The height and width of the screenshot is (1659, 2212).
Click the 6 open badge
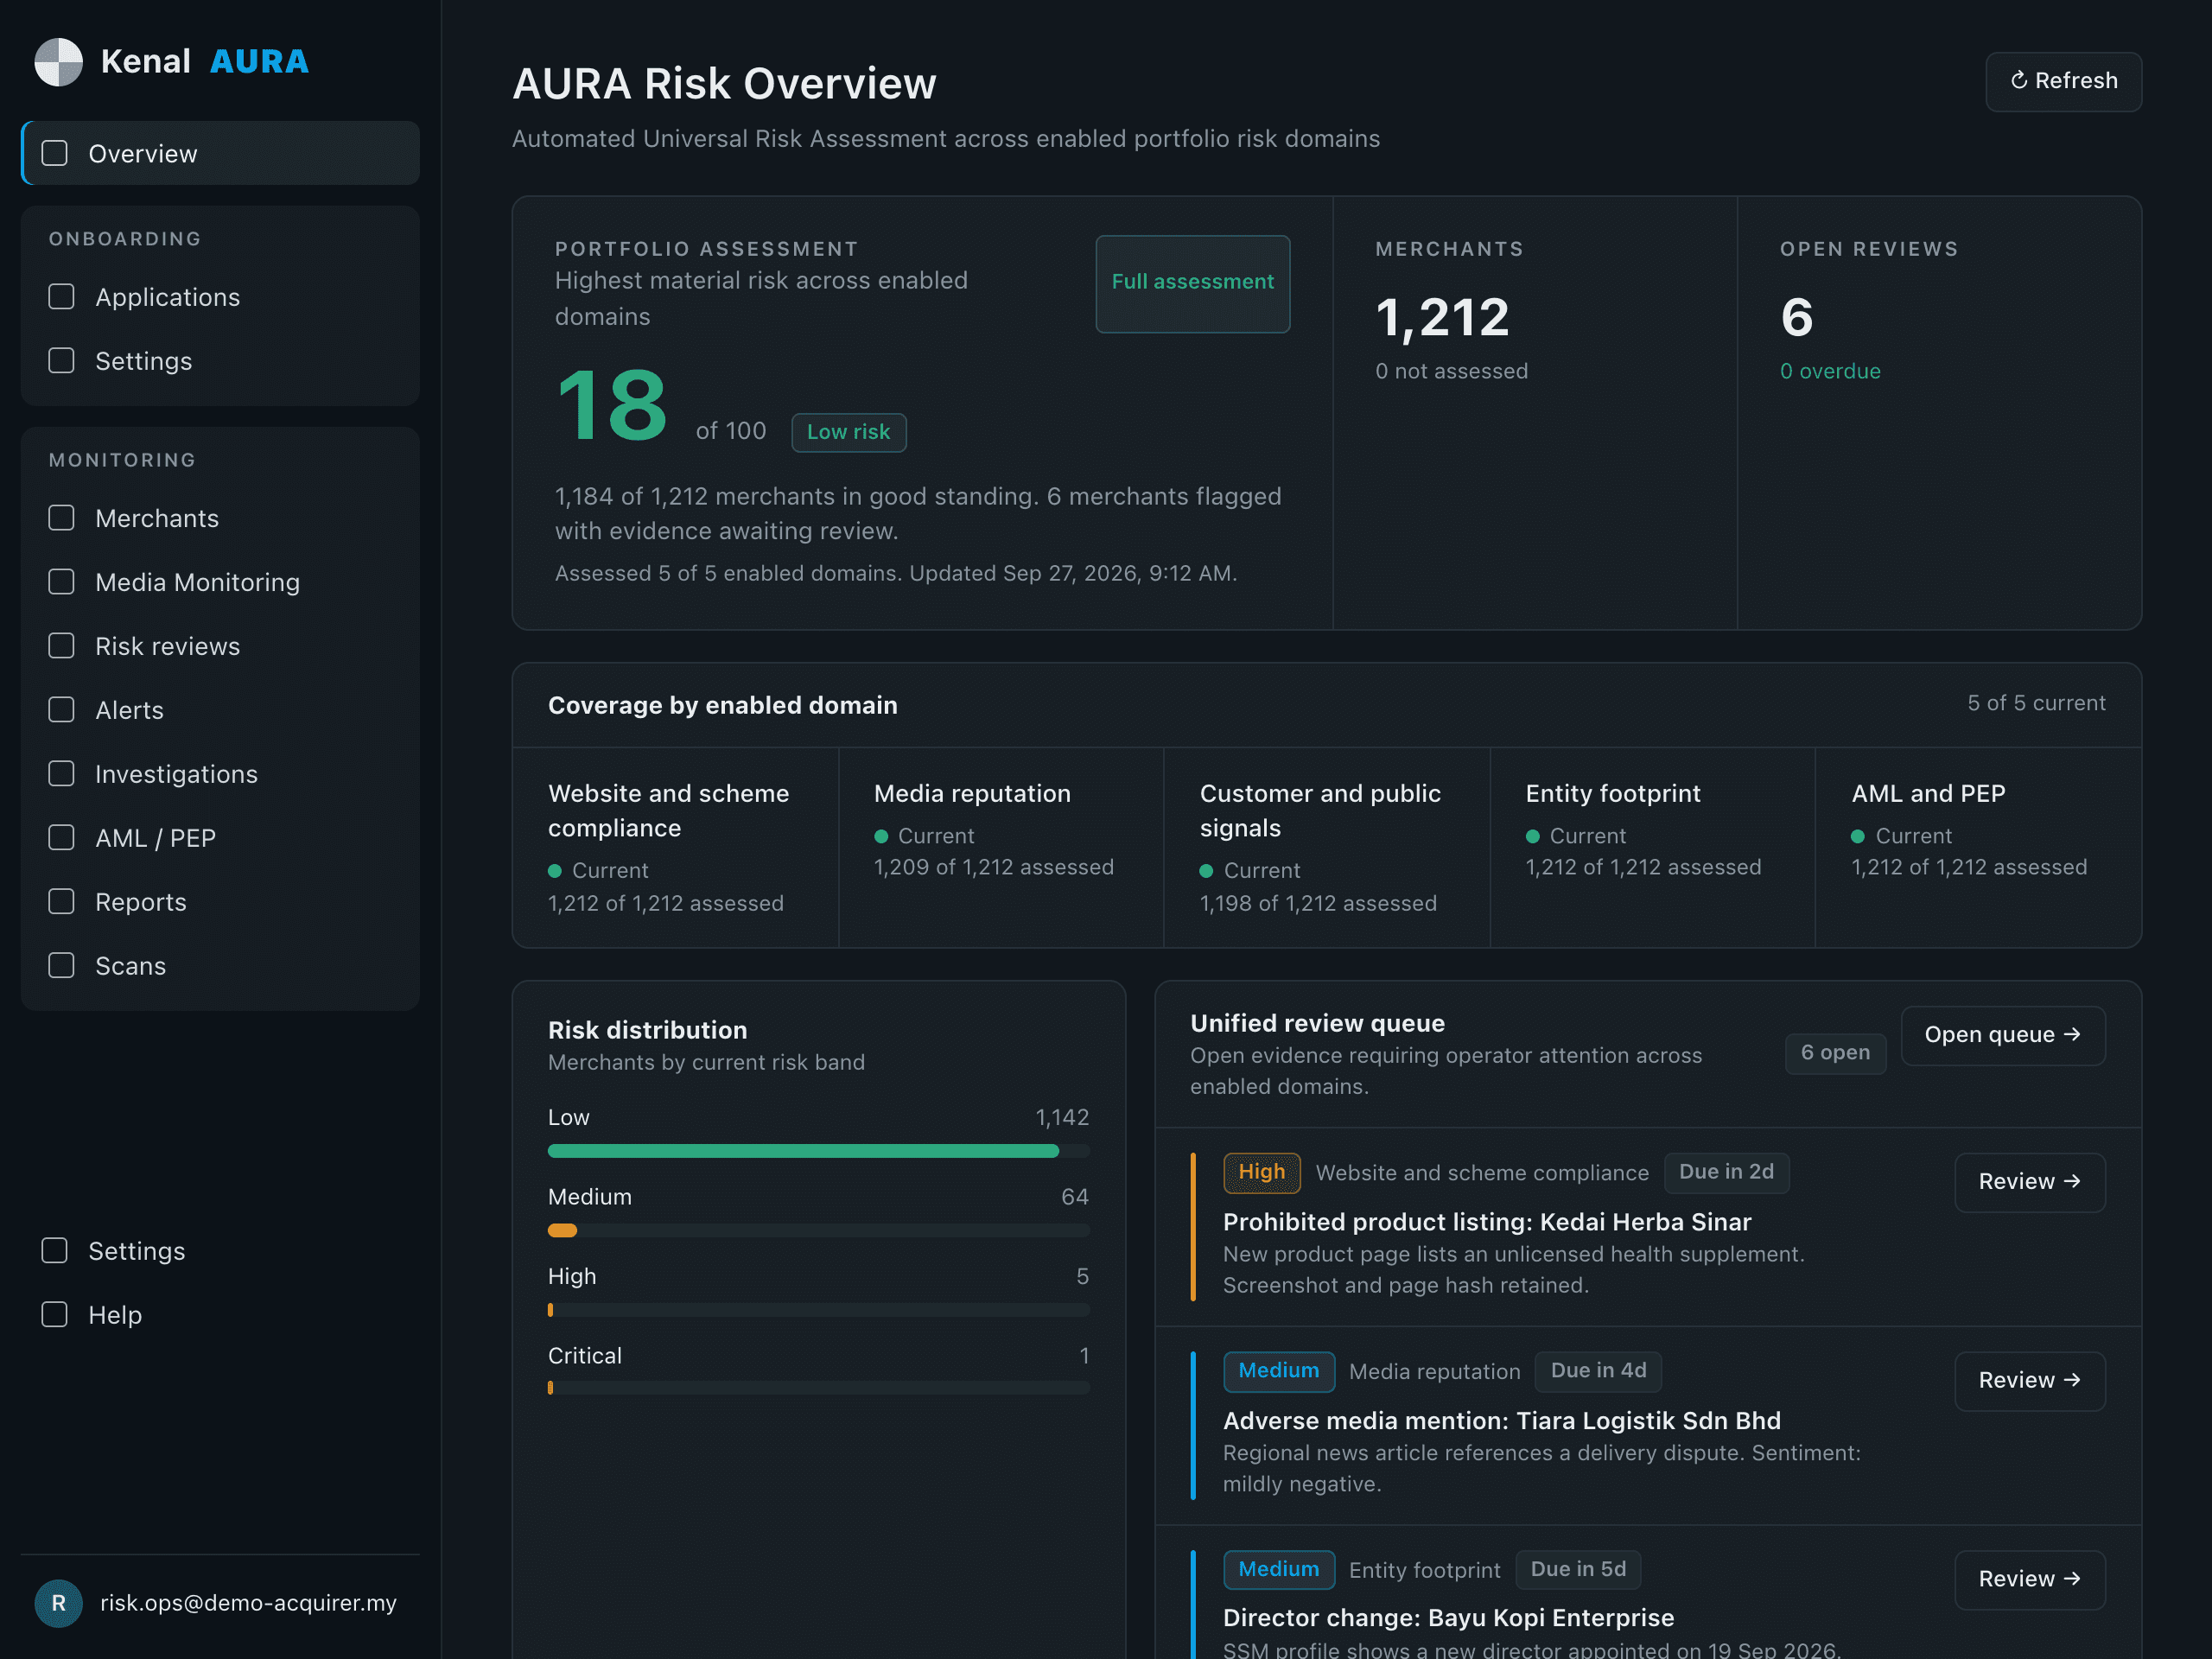point(1836,1053)
